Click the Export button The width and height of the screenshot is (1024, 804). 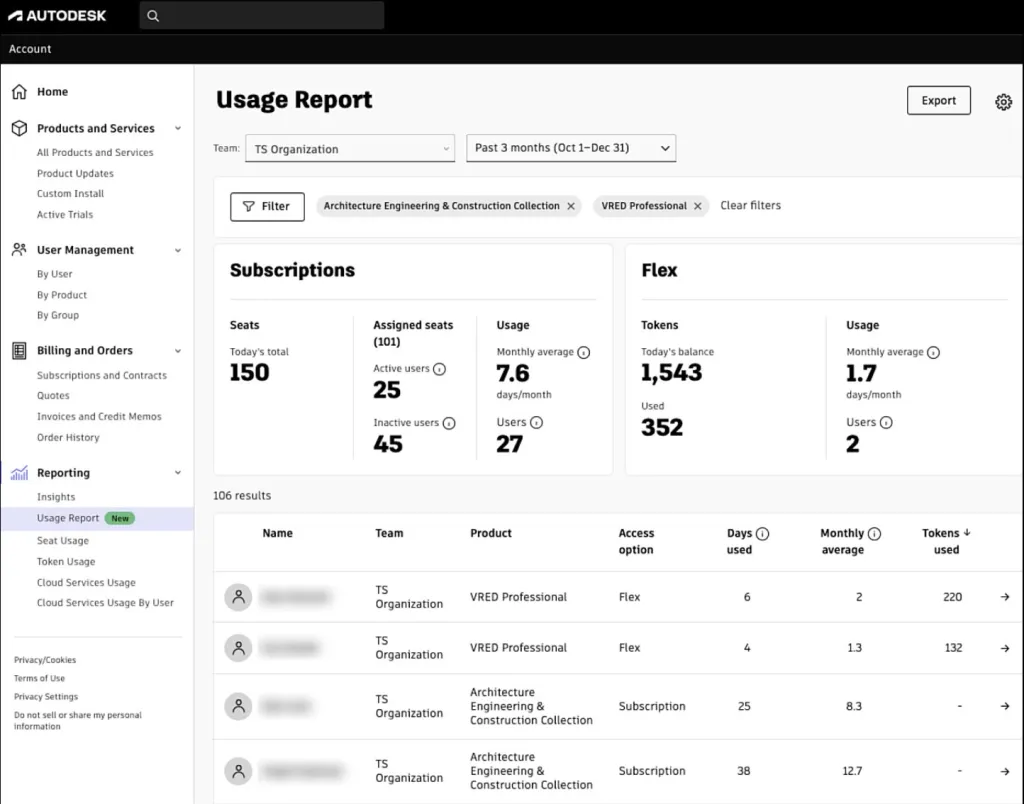938,101
